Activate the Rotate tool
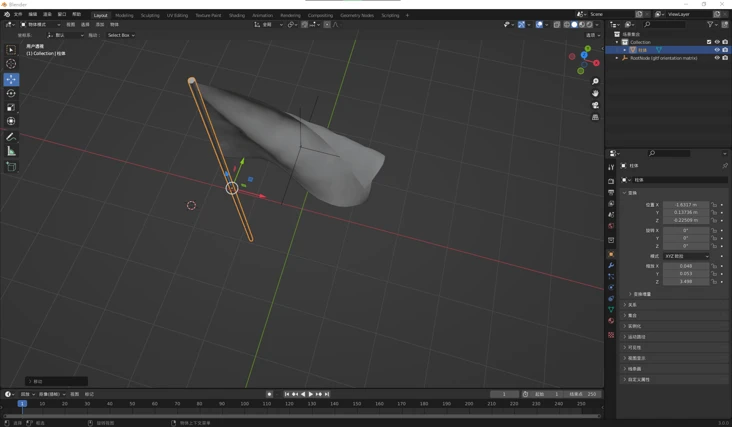Image resolution: width=732 pixels, height=427 pixels. (11, 93)
